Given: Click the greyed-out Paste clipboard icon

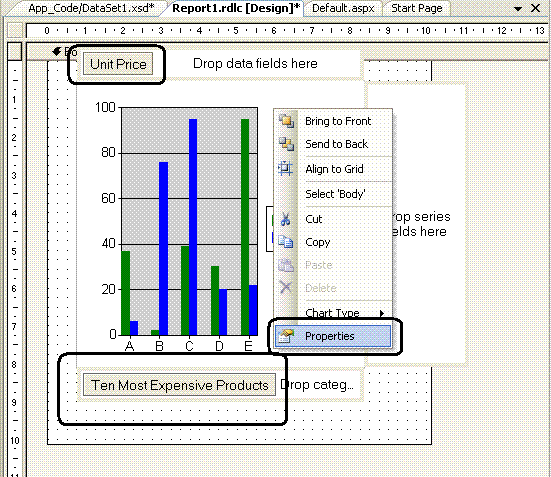Looking at the screenshot, I should (x=286, y=265).
